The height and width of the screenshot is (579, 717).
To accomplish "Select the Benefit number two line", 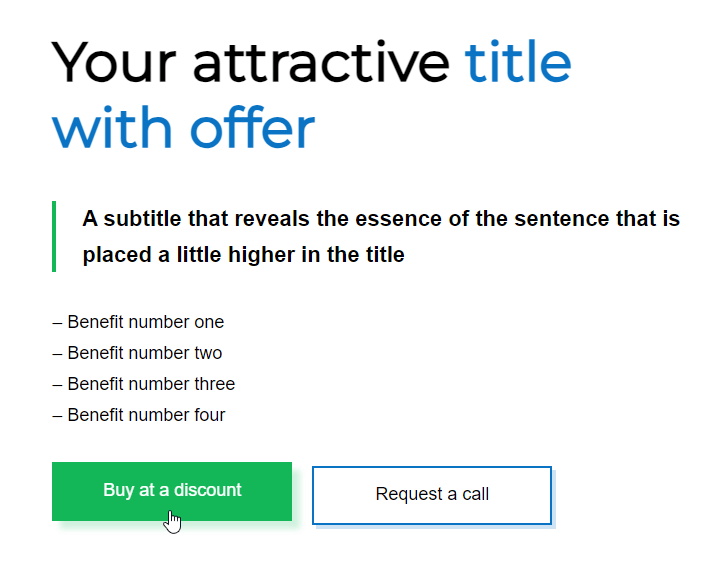I will pyautogui.click(x=144, y=353).
